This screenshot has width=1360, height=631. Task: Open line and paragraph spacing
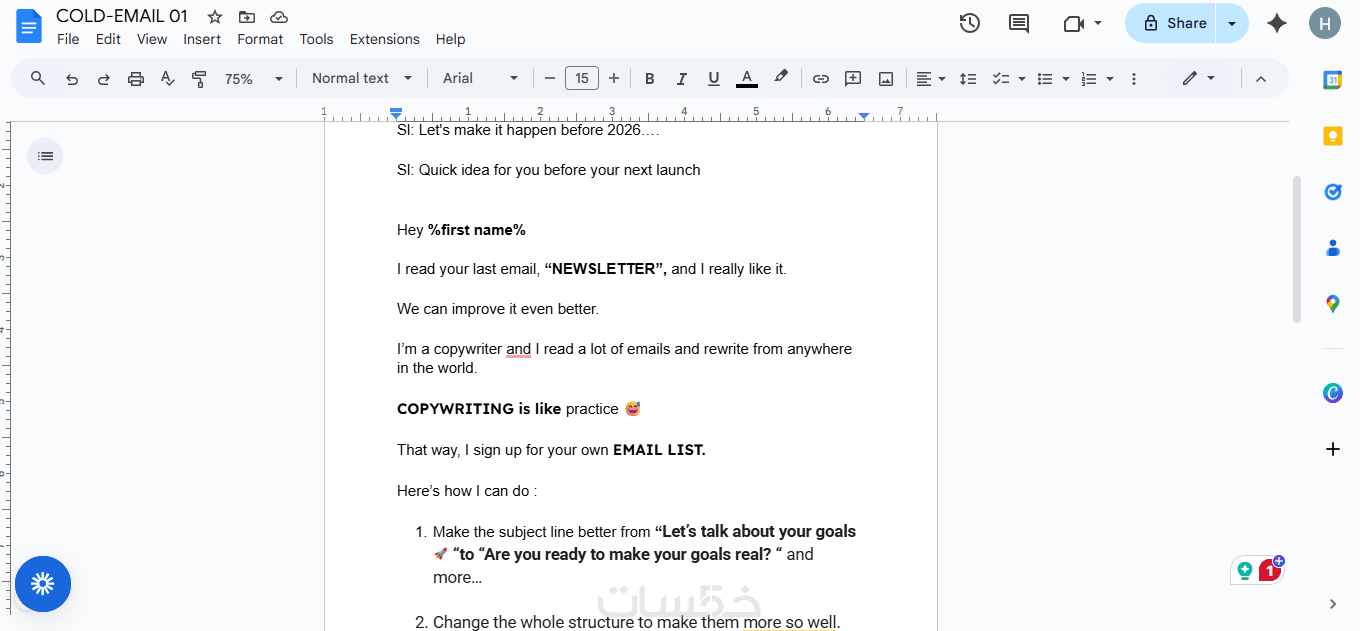968,78
